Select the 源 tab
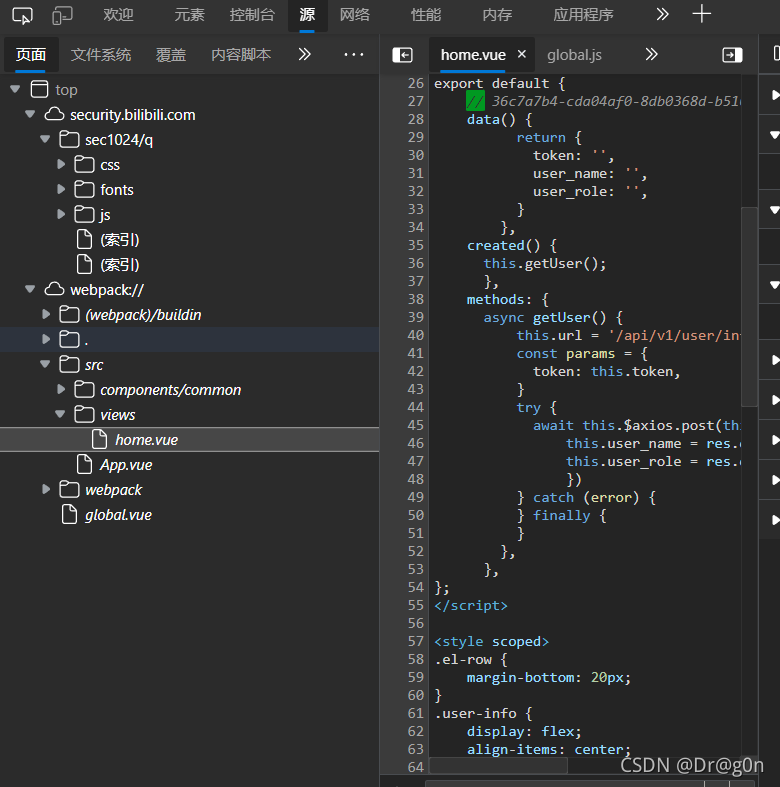Image resolution: width=780 pixels, height=787 pixels. click(307, 15)
